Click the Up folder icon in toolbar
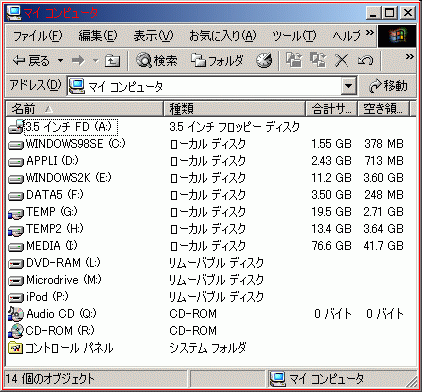The image size is (422, 392). tap(112, 61)
